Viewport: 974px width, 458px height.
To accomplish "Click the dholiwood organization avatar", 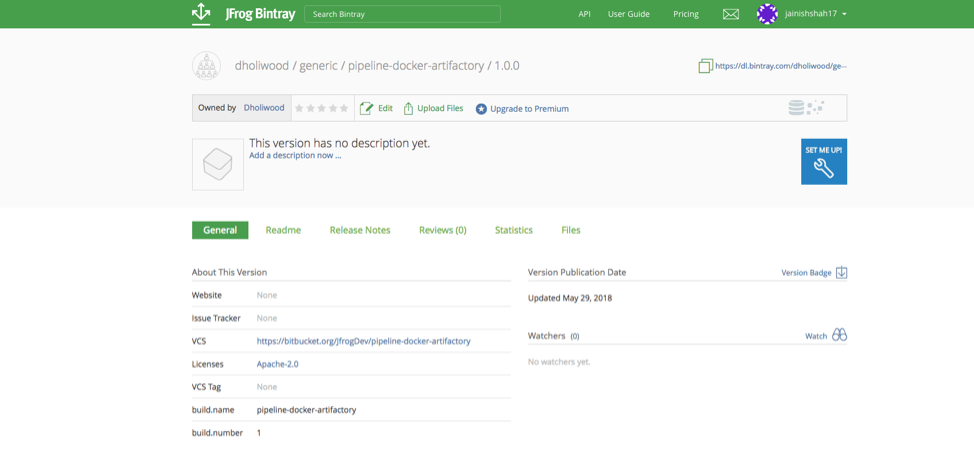I will (206, 66).
